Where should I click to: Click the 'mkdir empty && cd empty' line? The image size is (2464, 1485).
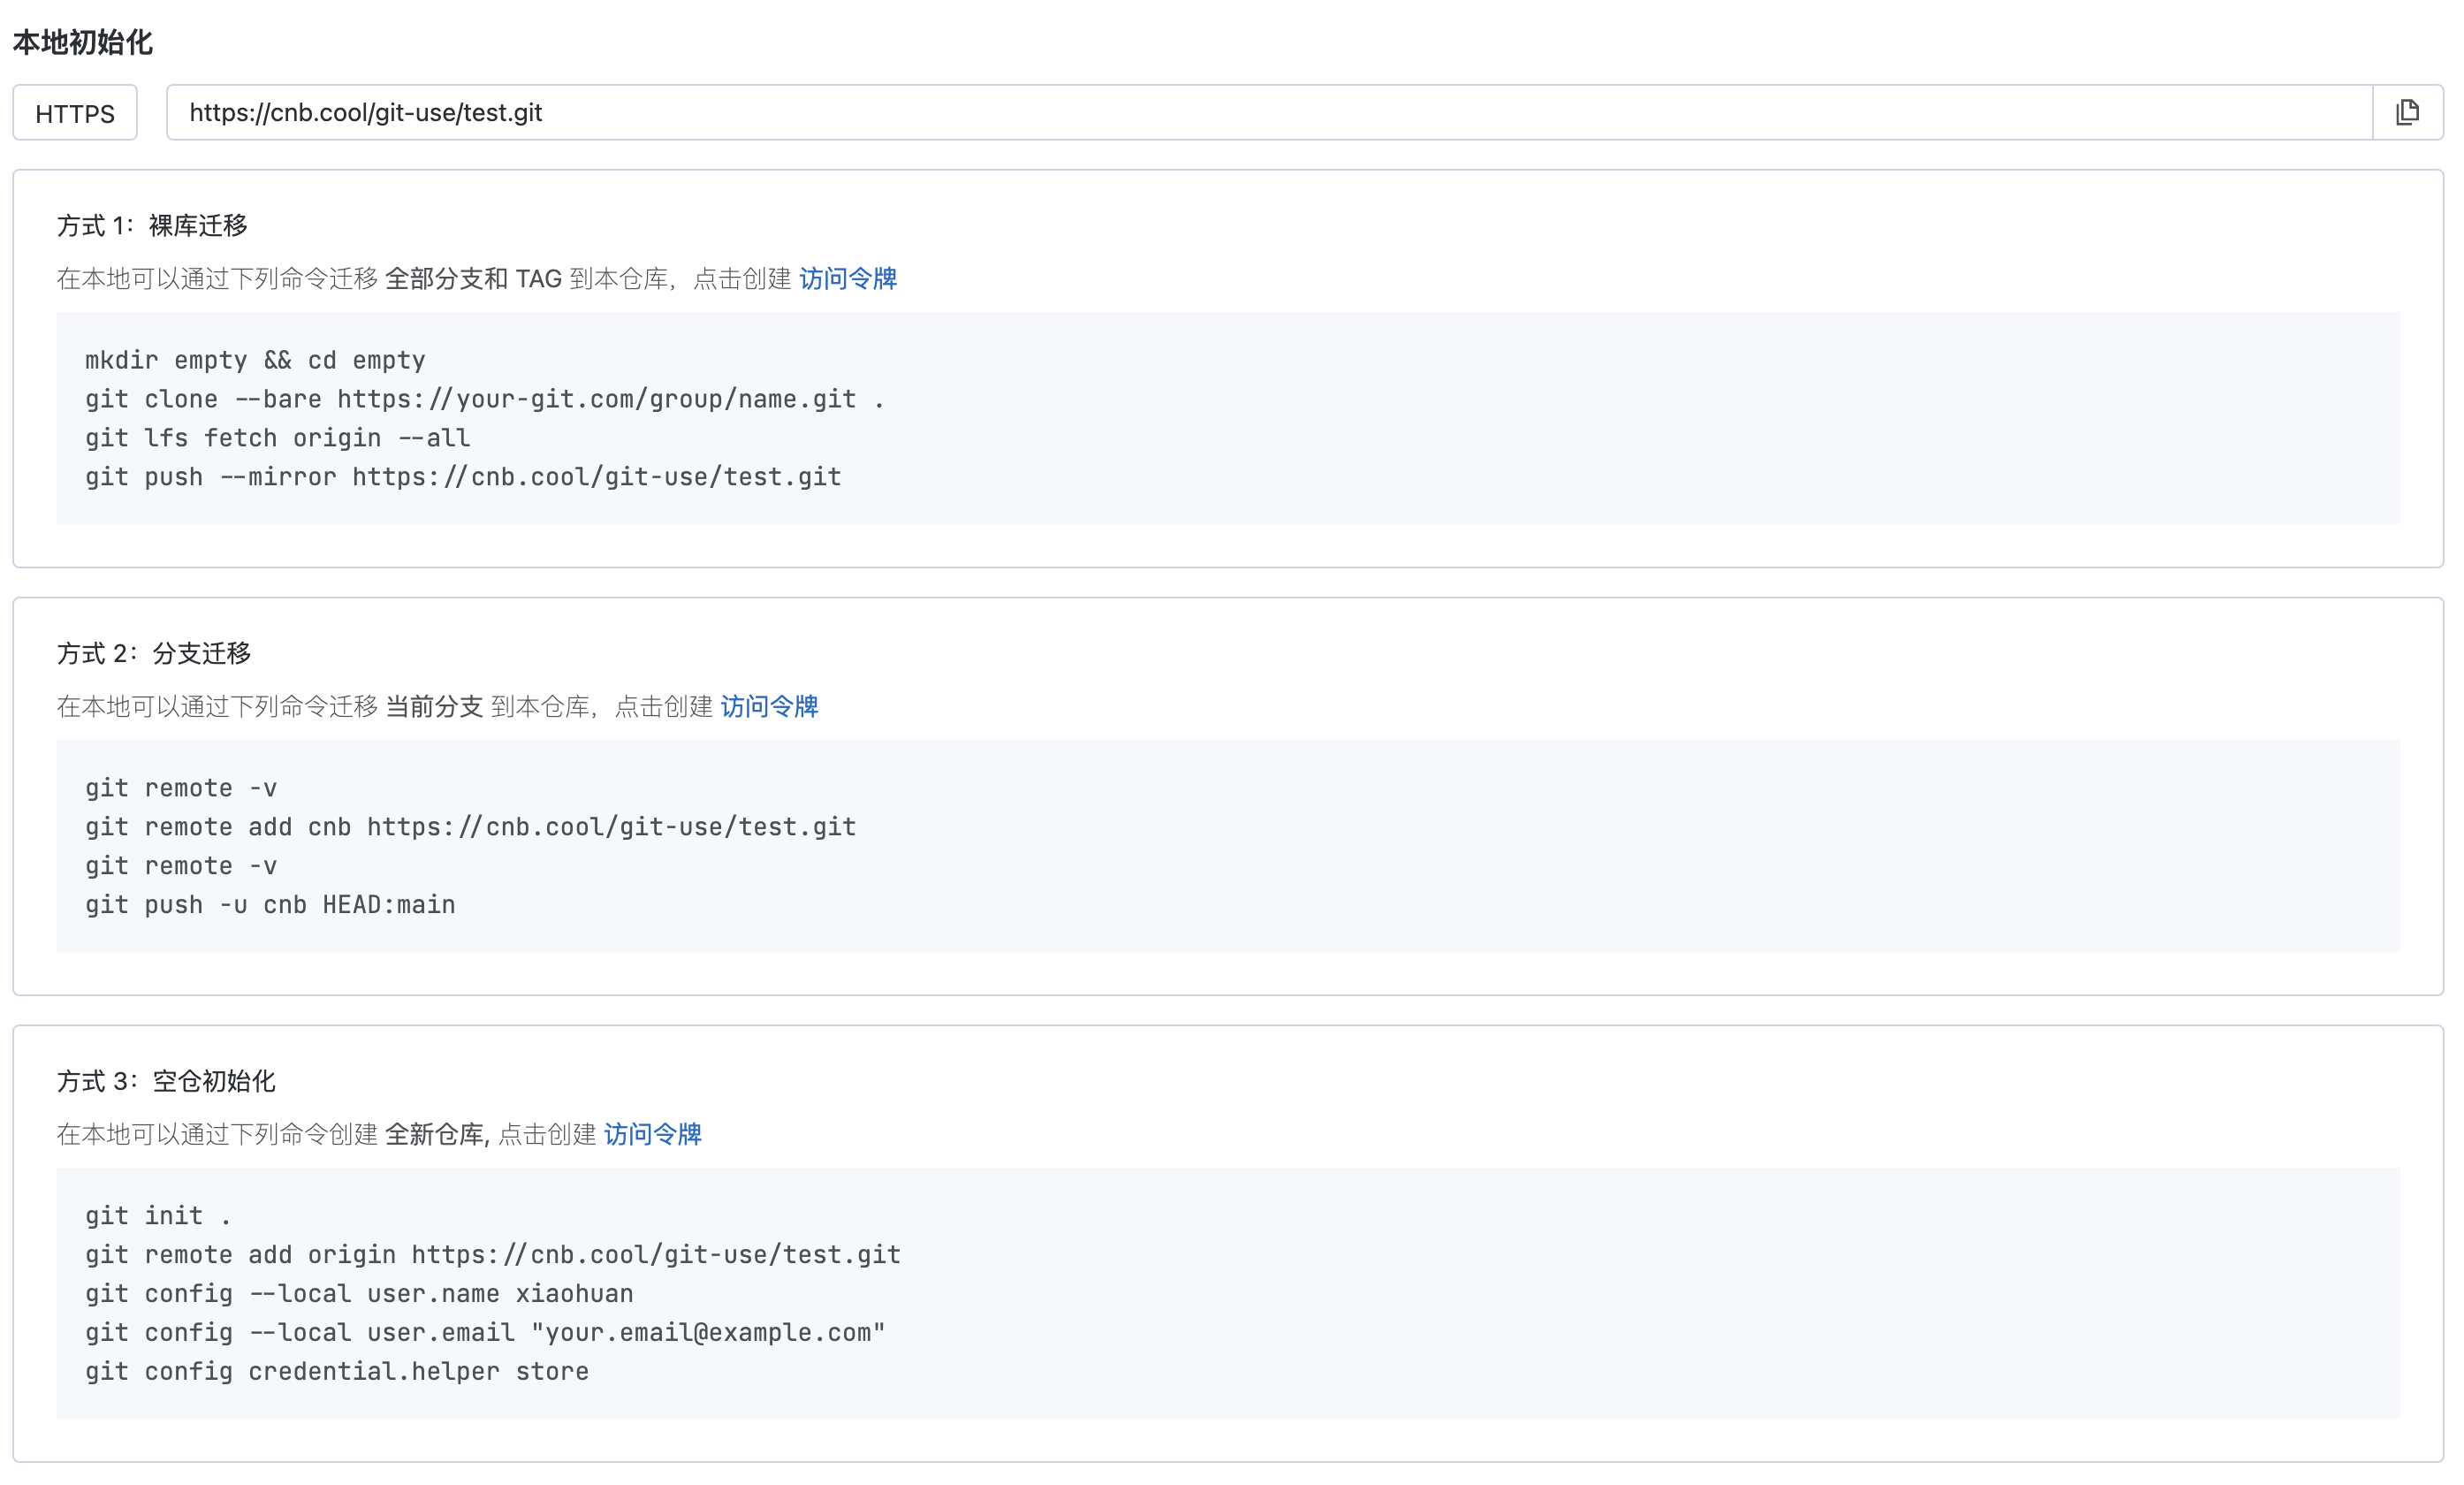coord(255,360)
